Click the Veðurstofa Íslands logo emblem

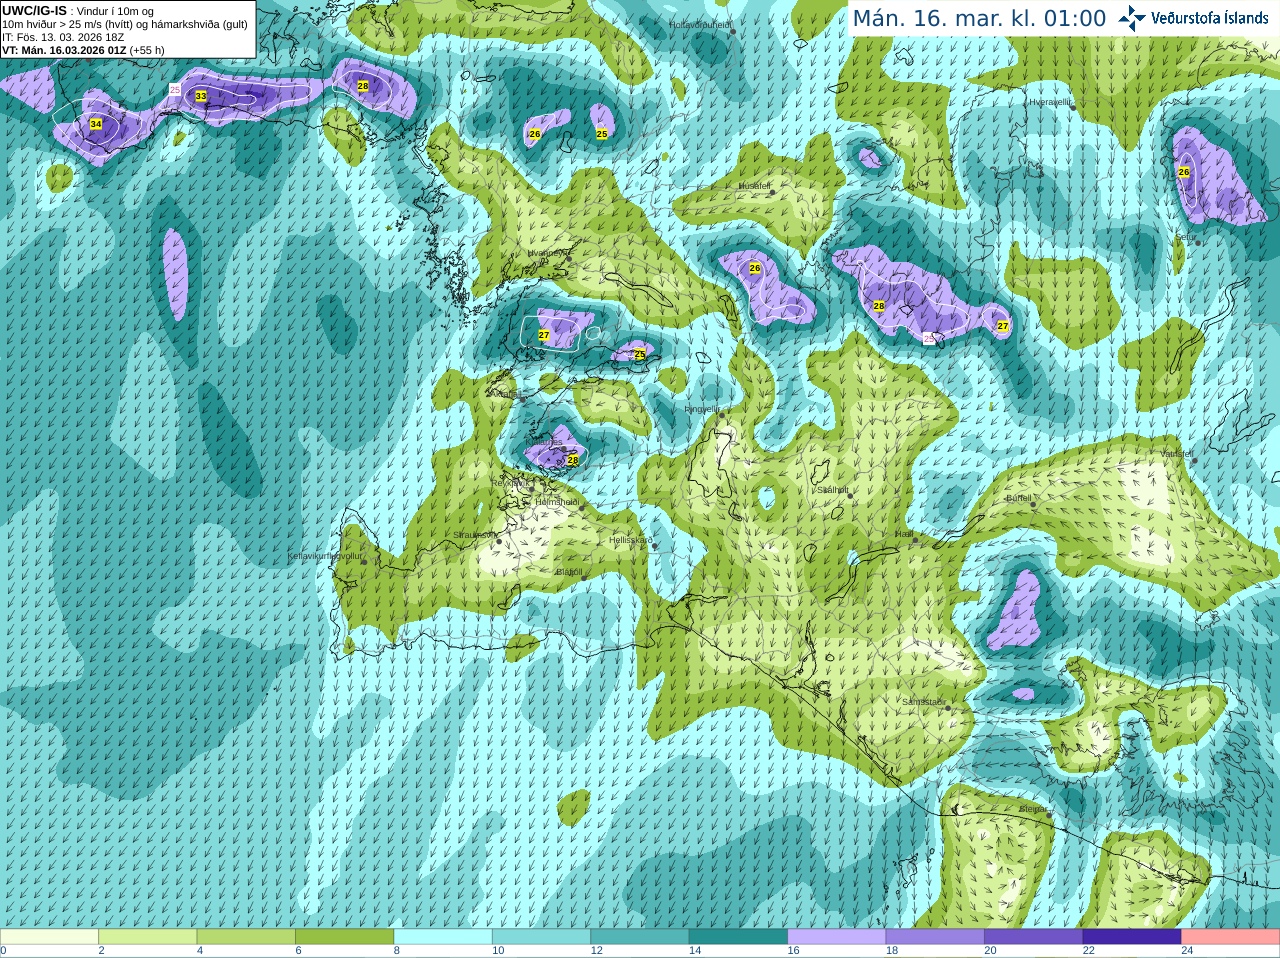pyautogui.click(x=1132, y=18)
